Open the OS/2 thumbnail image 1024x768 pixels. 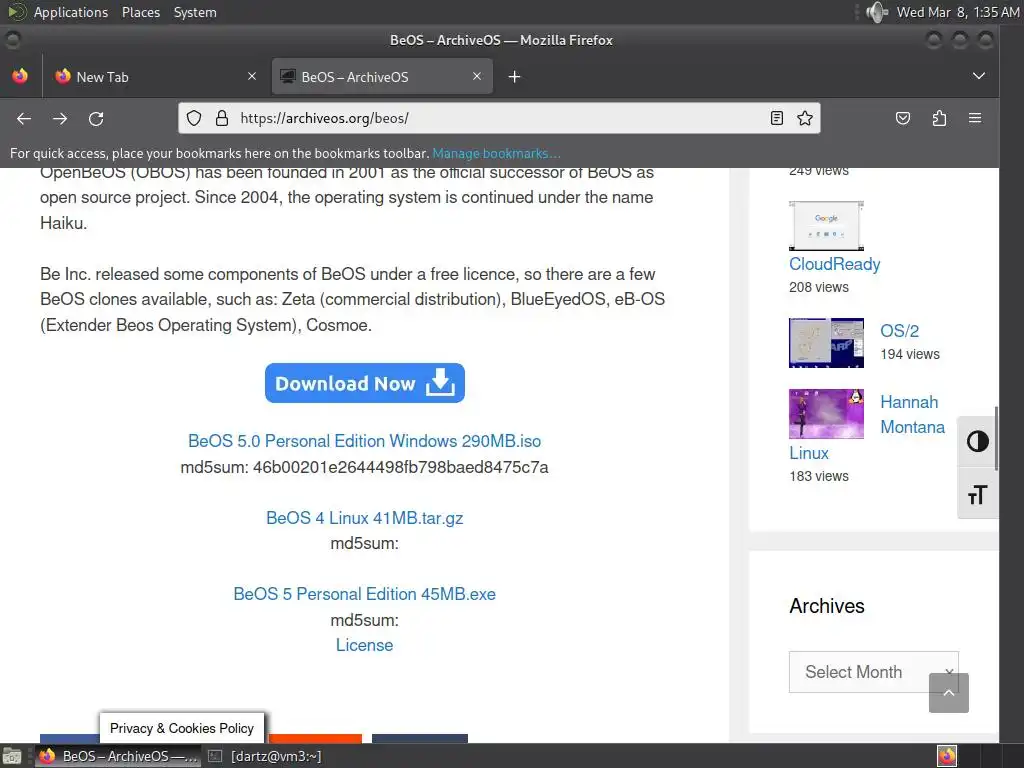coord(826,343)
